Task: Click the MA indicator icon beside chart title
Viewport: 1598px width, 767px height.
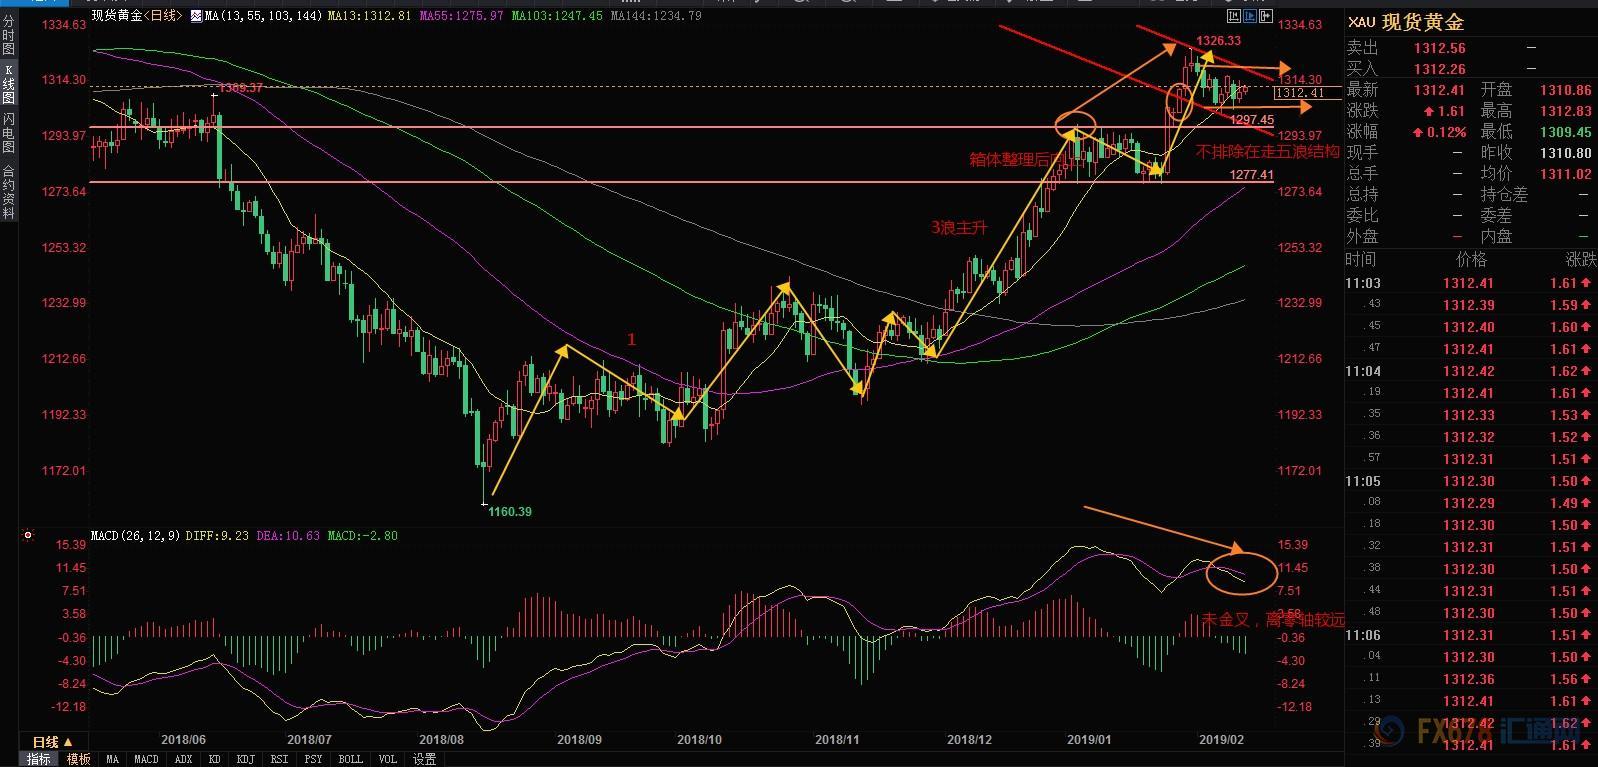Action: (196, 16)
